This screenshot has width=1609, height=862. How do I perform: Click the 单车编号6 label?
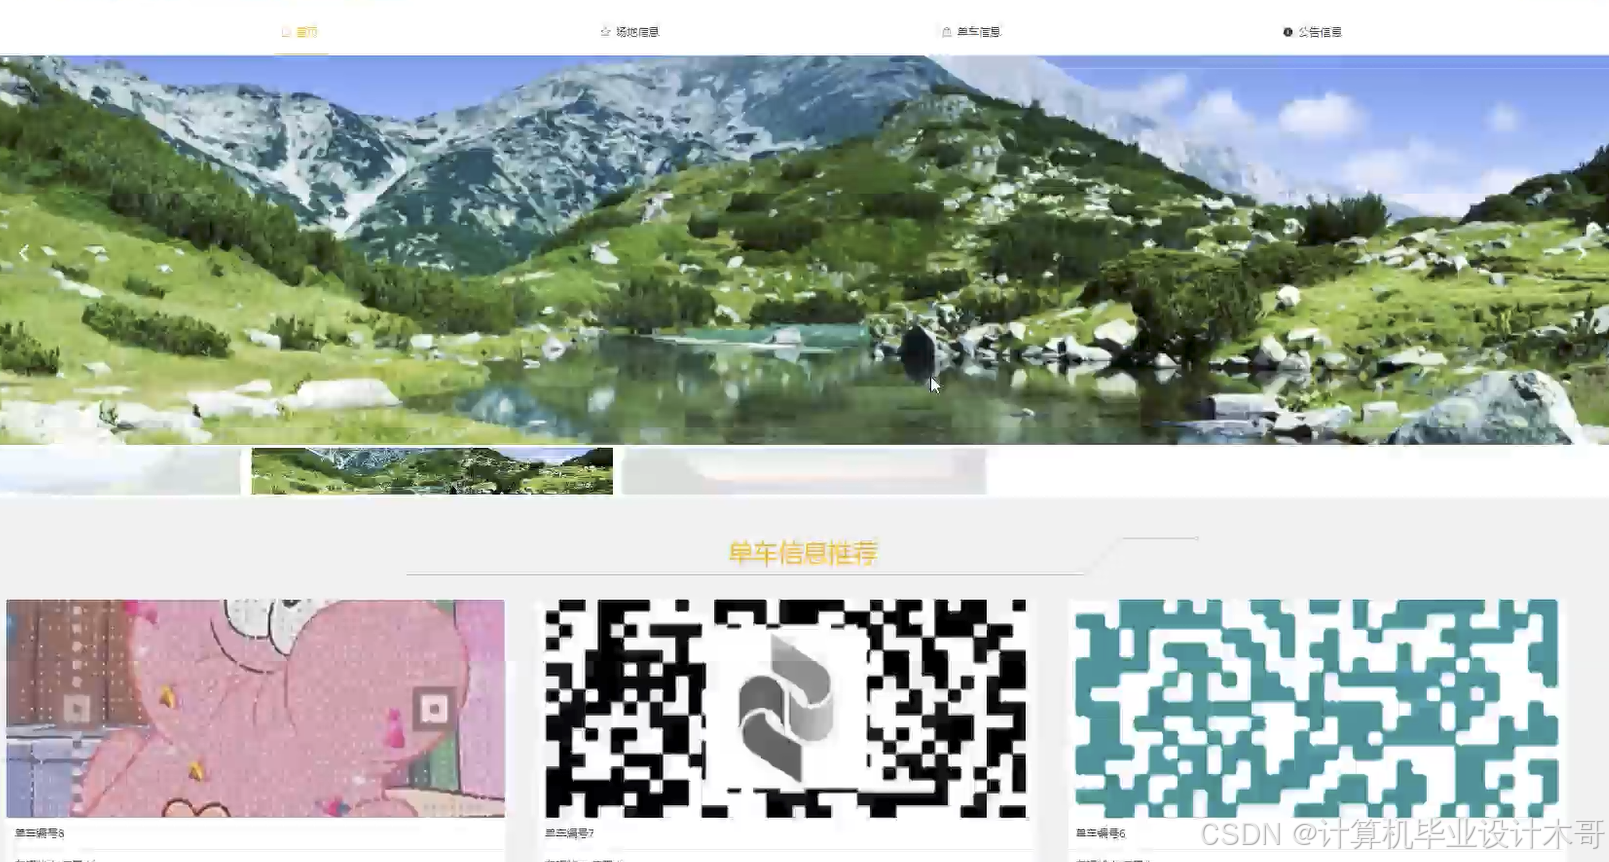pyautogui.click(x=1101, y=833)
